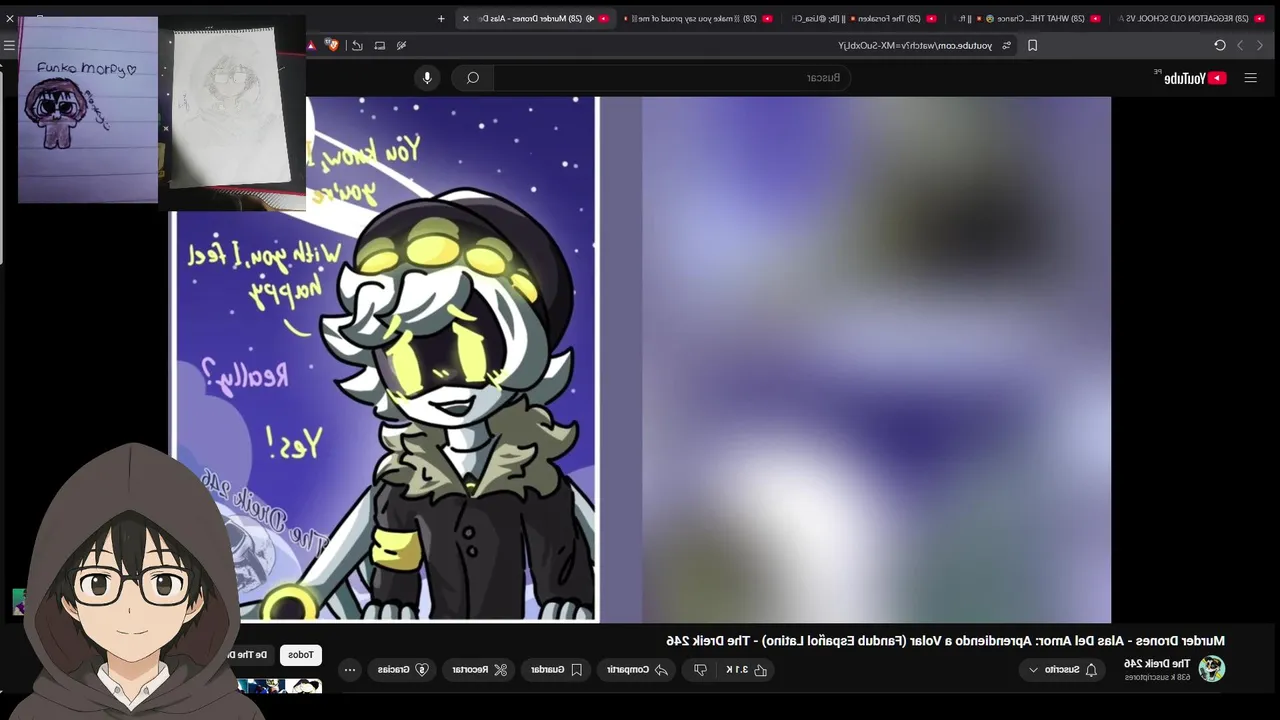The width and height of the screenshot is (1280, 720).
Task: Switch to the WHAT THE... Chance tab
Action: pos(1025,18)
